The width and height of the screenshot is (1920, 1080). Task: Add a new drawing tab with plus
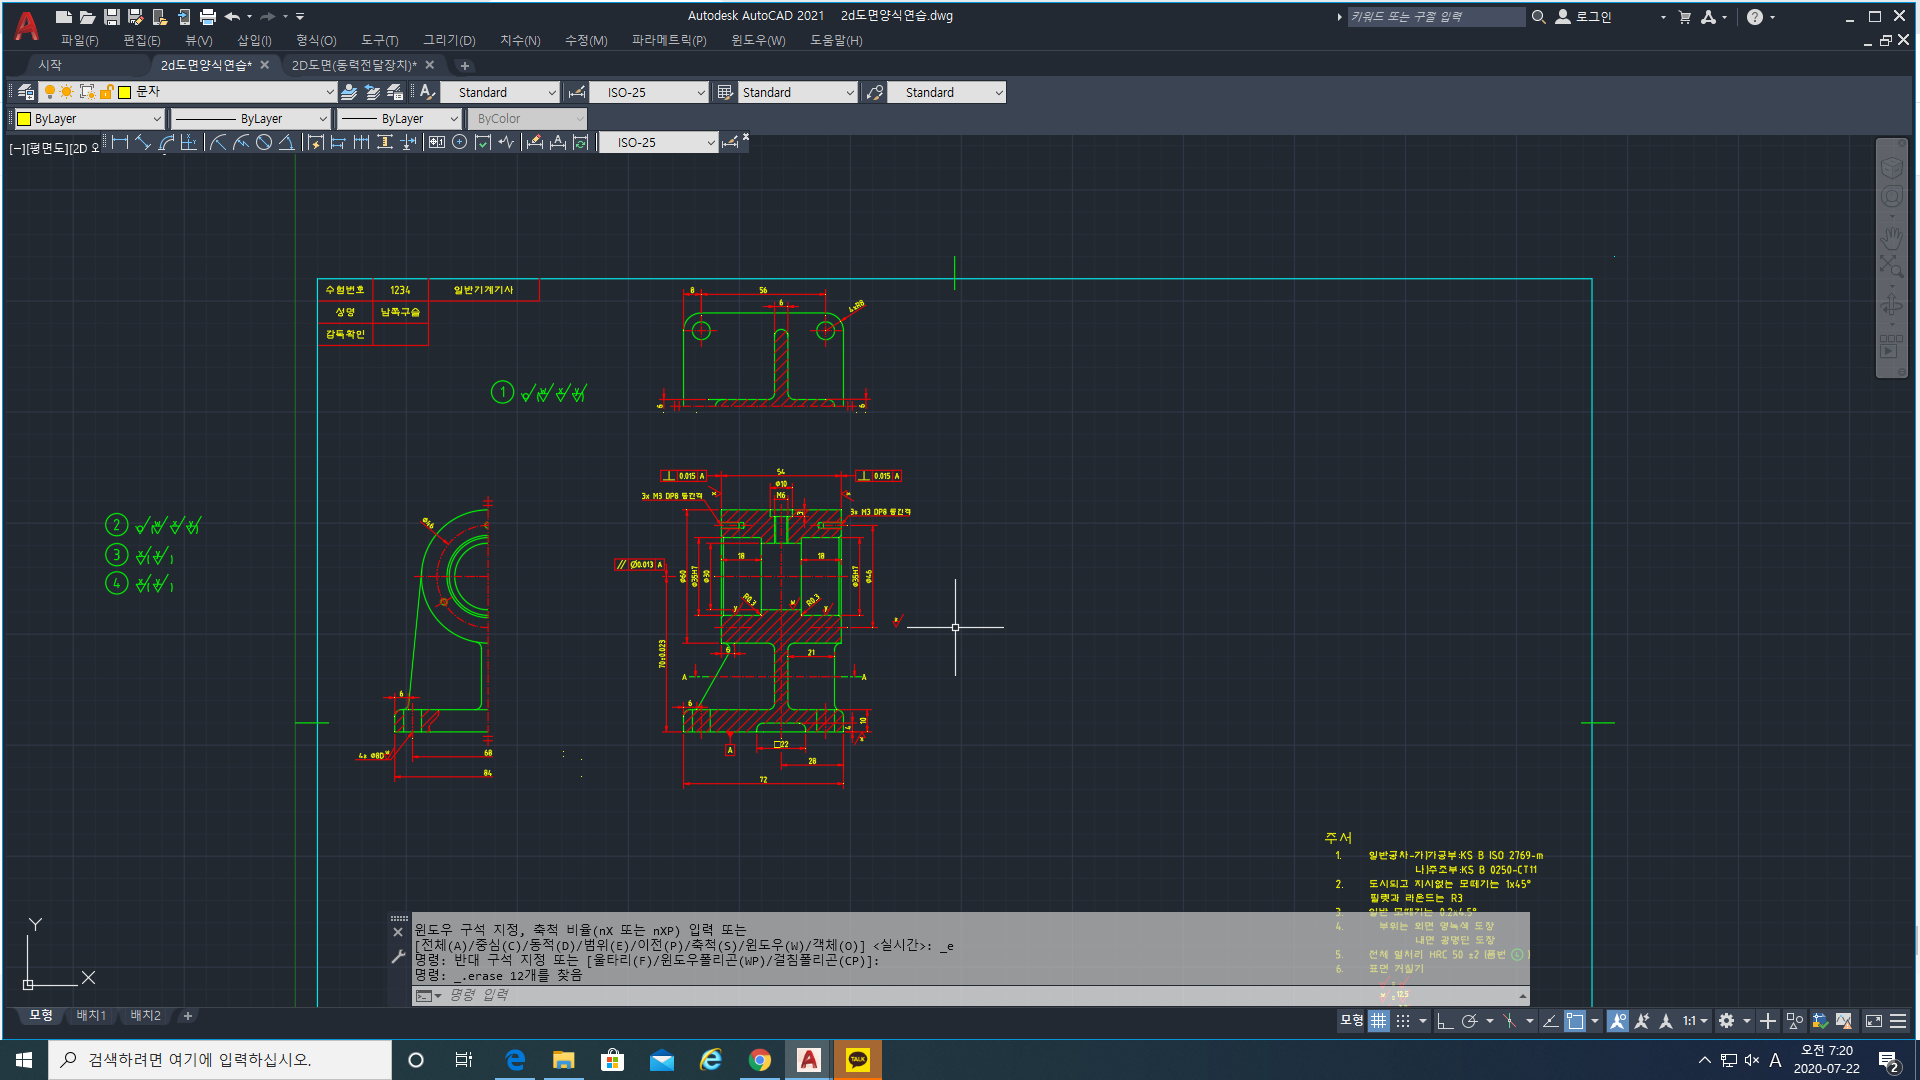click(464, 66)
